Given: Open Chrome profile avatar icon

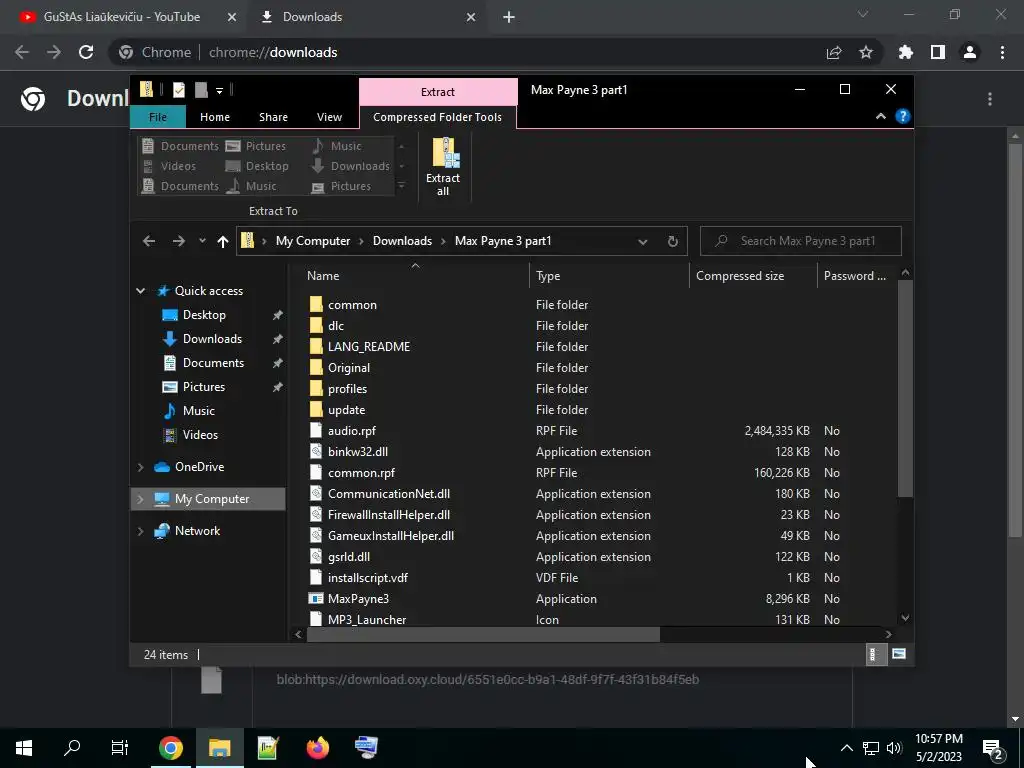Looking at the screenshot, I should 970,52.
